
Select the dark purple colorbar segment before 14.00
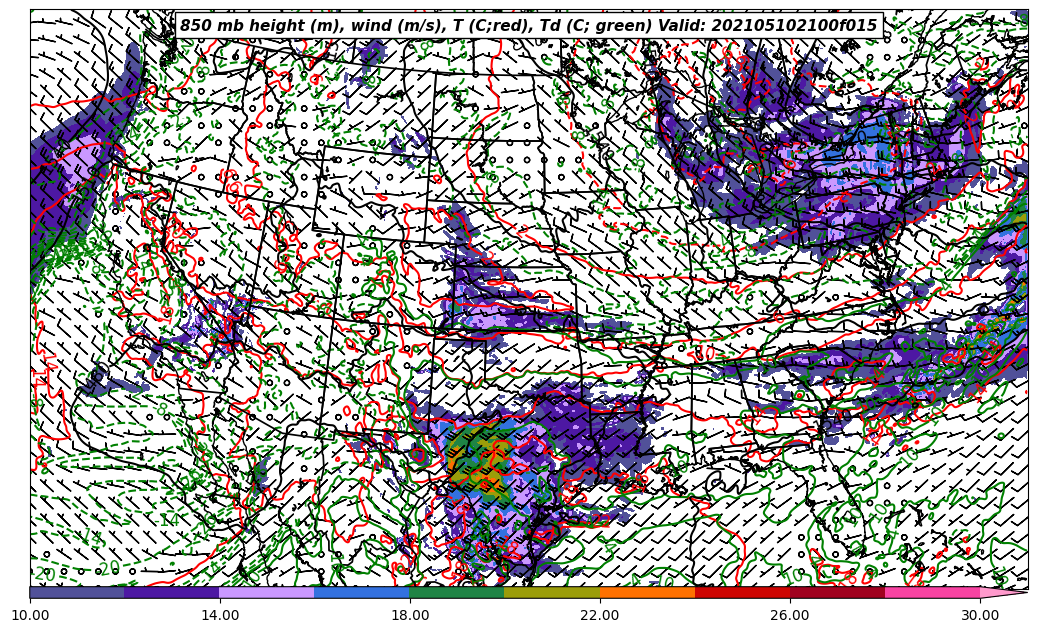pos(172,593)
